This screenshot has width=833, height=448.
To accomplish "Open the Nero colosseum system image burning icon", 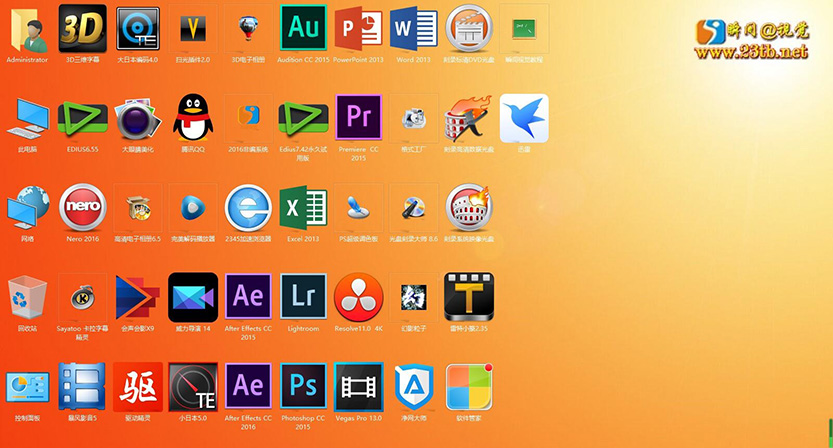I will (469, 207).
